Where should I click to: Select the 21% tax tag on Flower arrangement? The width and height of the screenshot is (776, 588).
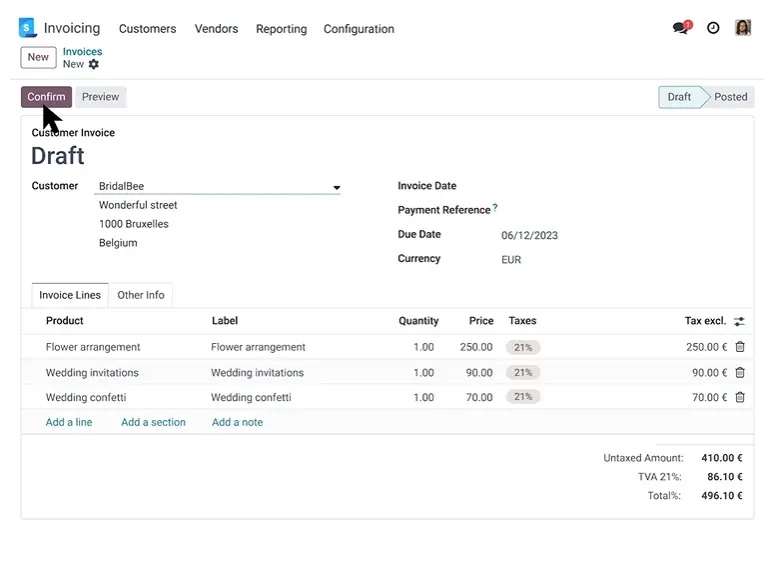point(523,347)
